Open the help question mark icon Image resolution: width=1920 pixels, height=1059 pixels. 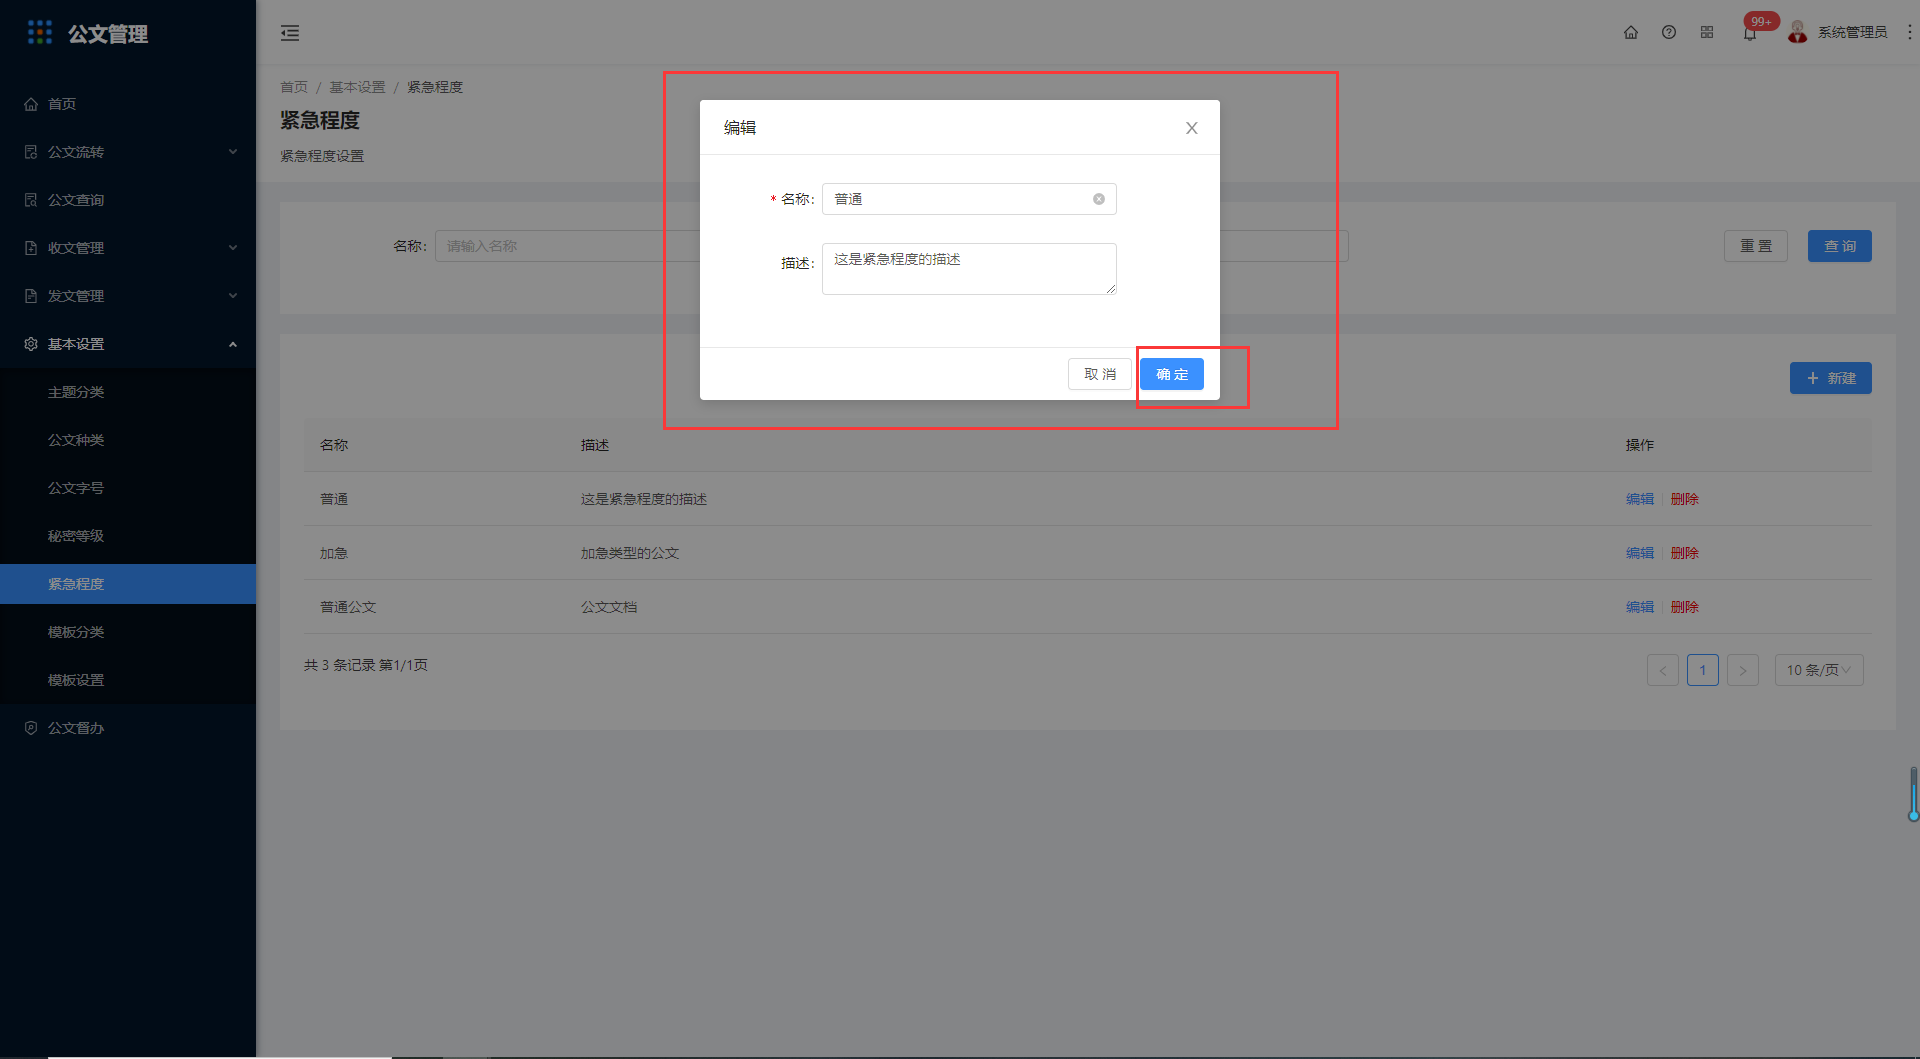point(1669,32)
